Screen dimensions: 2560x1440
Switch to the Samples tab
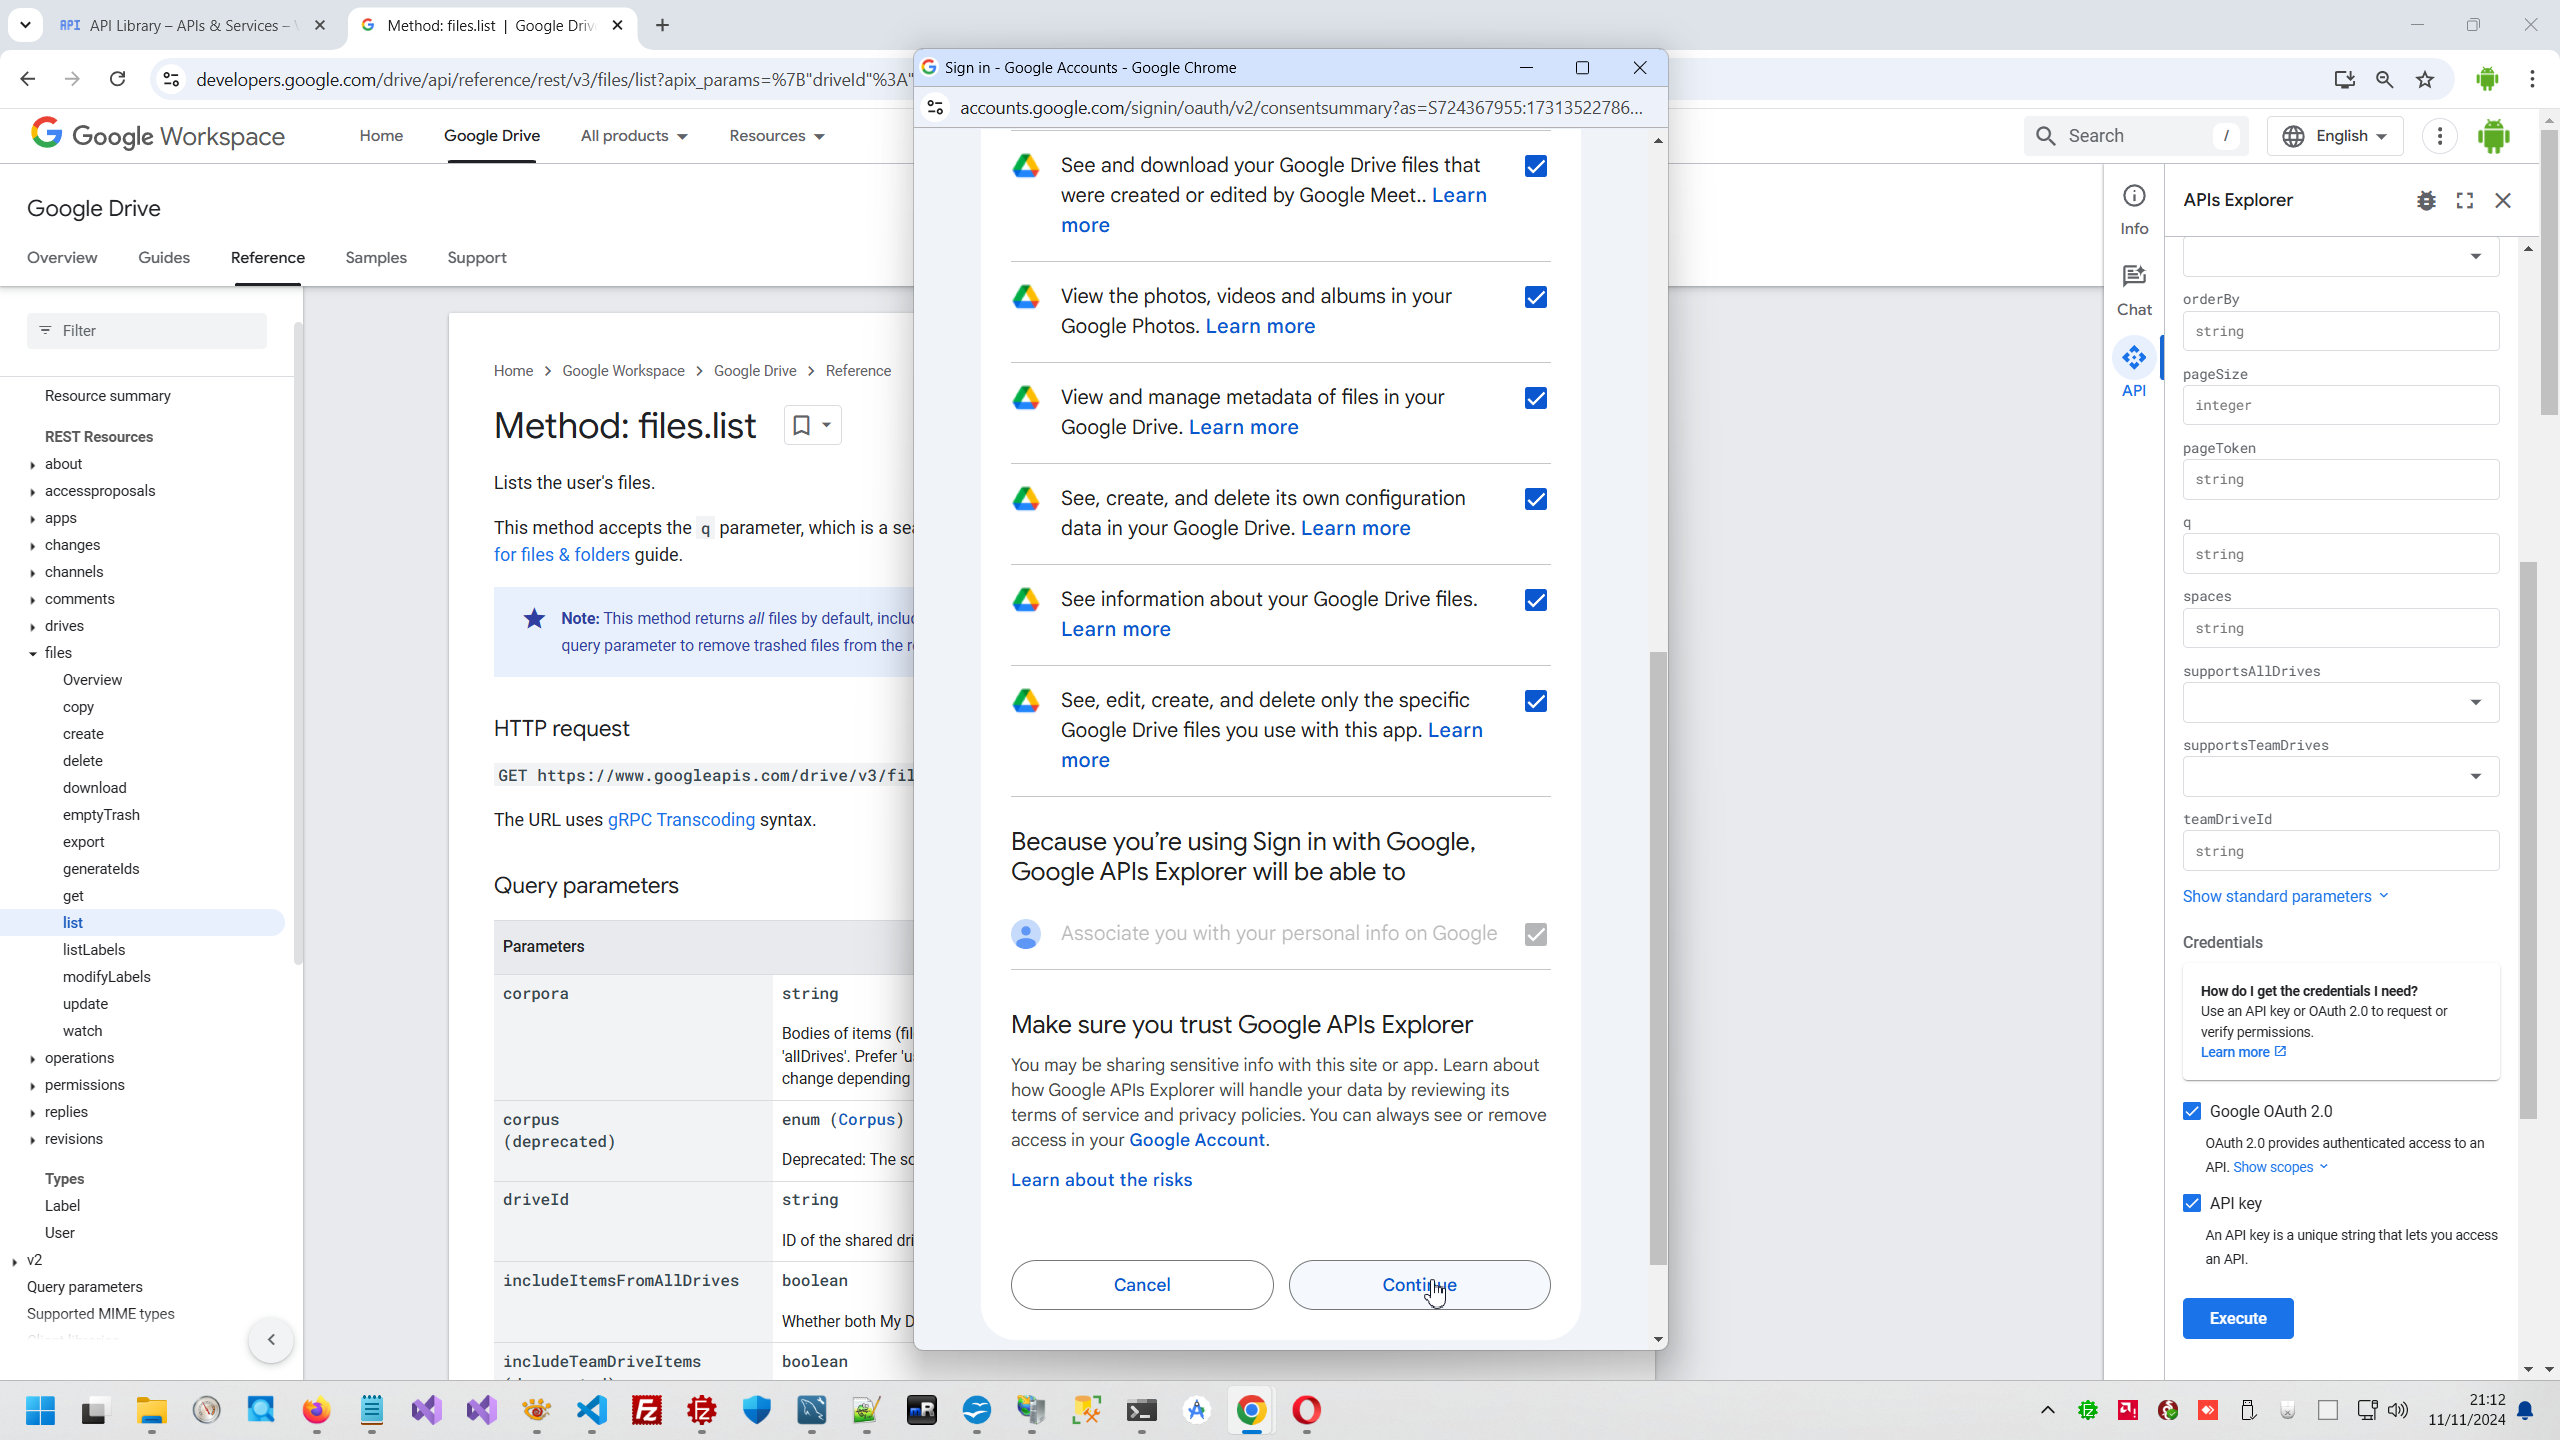376,258
